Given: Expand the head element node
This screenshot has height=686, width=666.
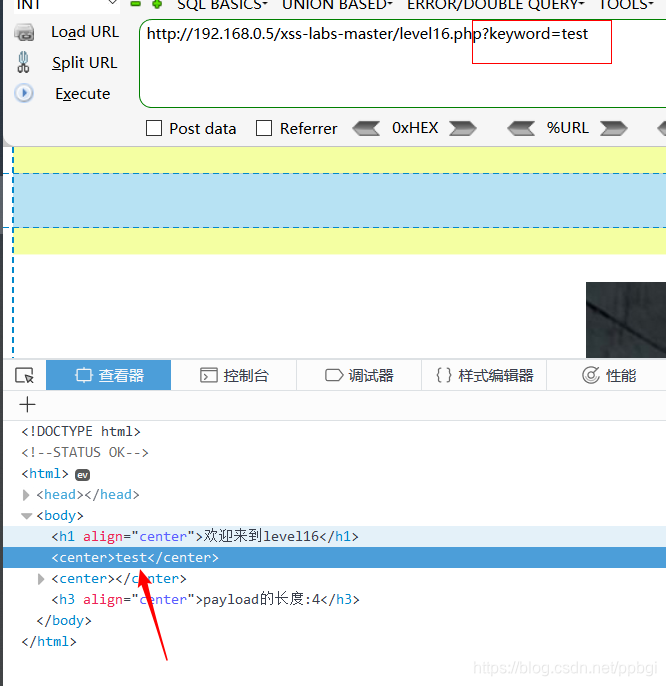Looking at the screenshot, I should tap(26, 495).
